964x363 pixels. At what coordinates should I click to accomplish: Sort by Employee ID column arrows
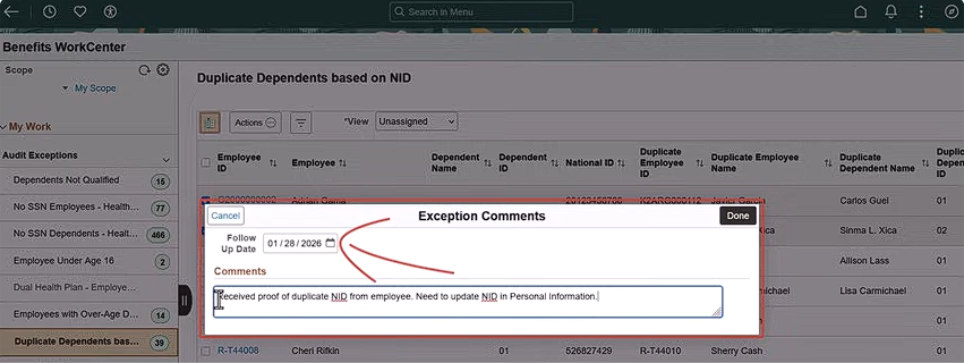click(x=273, y=163)
